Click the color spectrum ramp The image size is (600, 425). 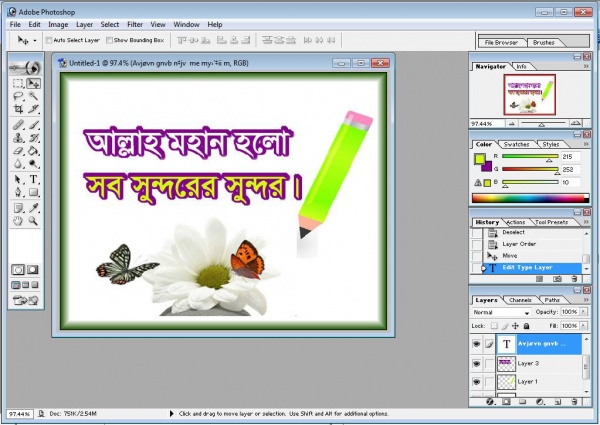530,198
